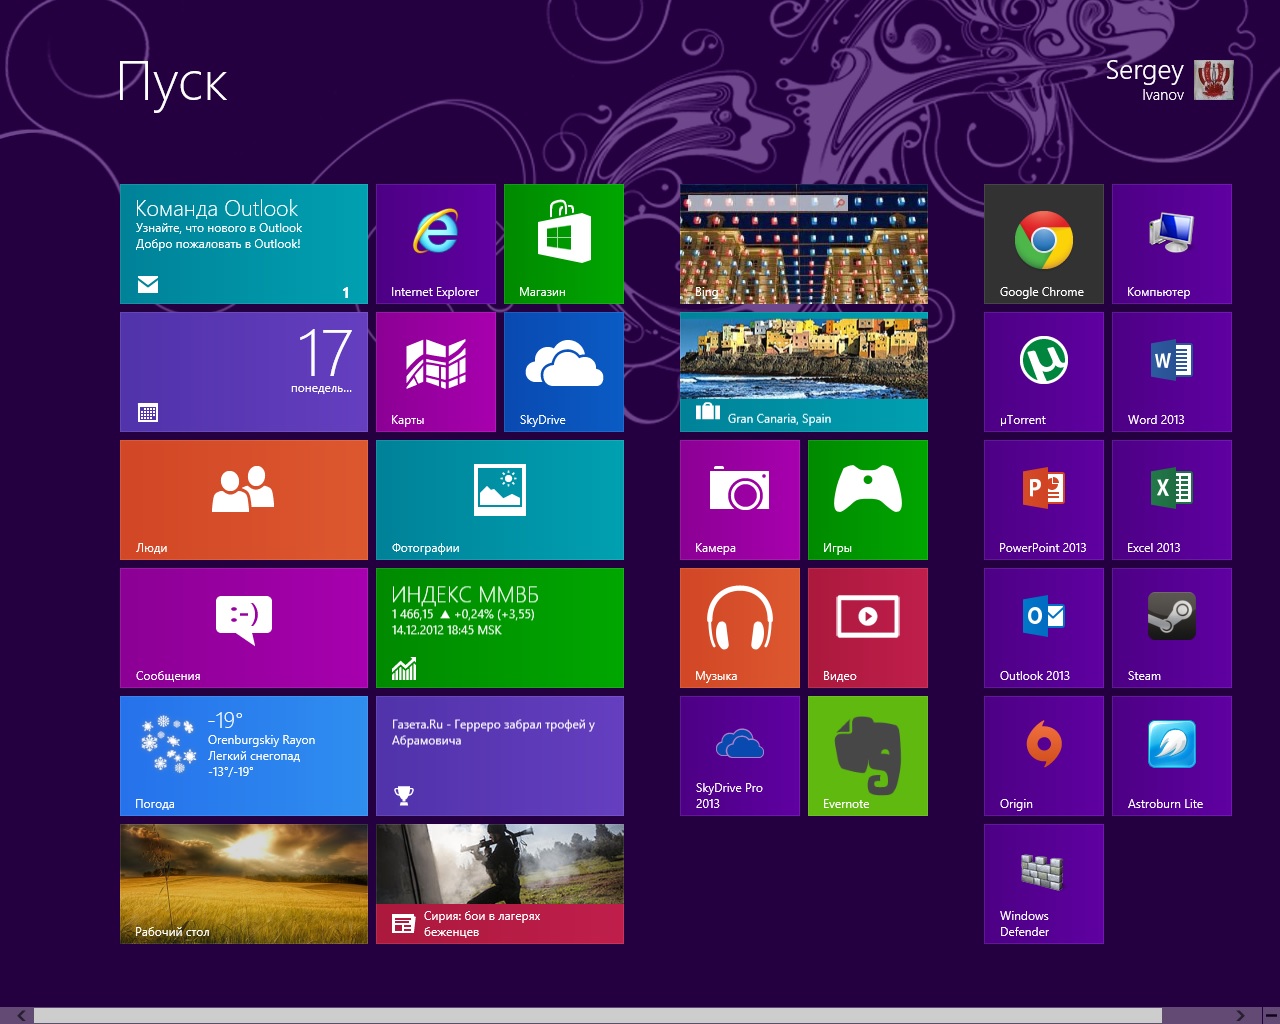Launch Excel 2013

1172,500
